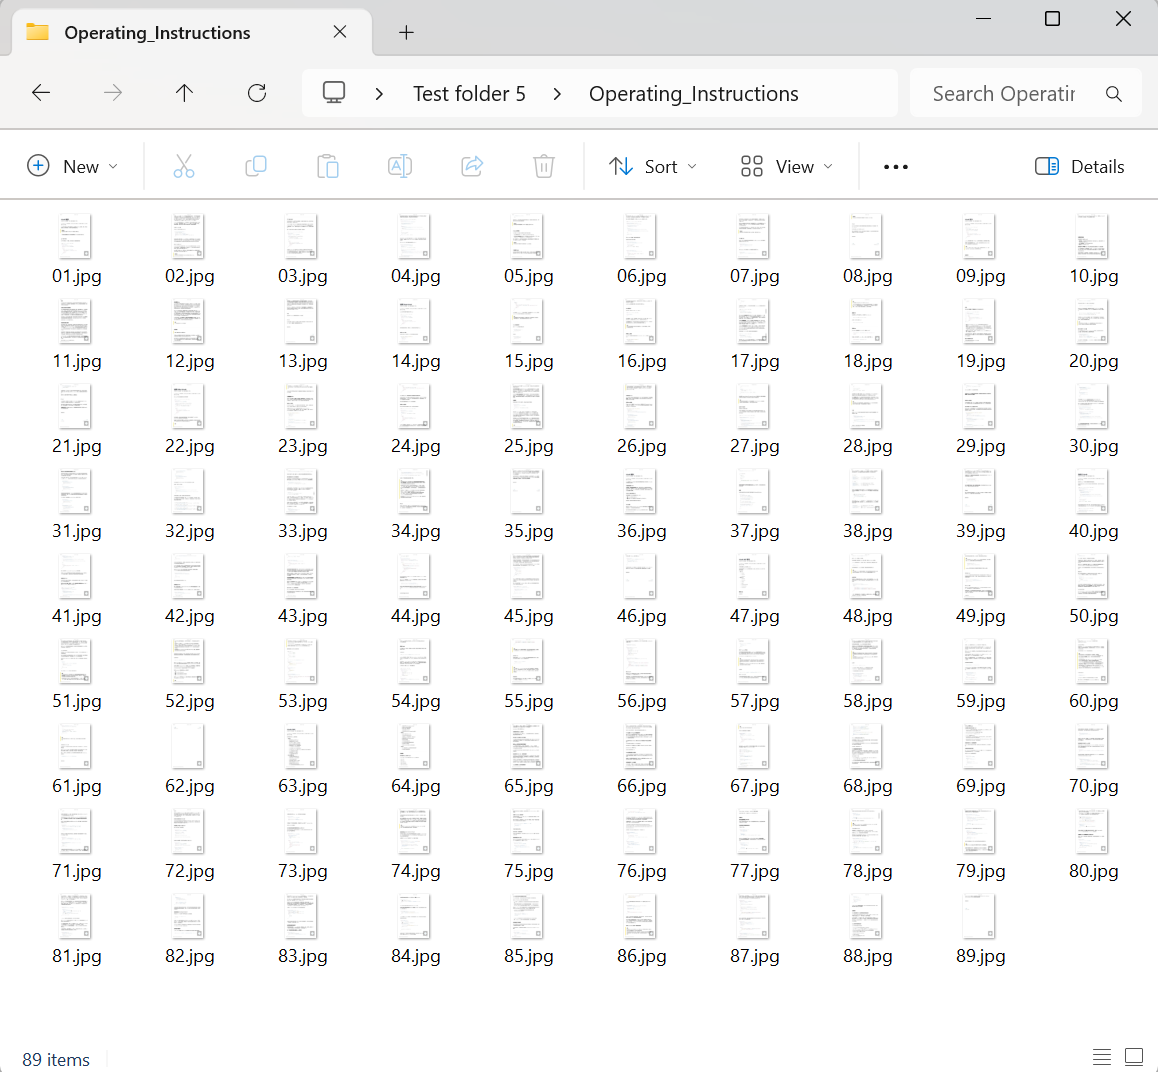The image size is (1158, 1072).
Task: Switch to details list view layout
Action: (1102, 1057)
